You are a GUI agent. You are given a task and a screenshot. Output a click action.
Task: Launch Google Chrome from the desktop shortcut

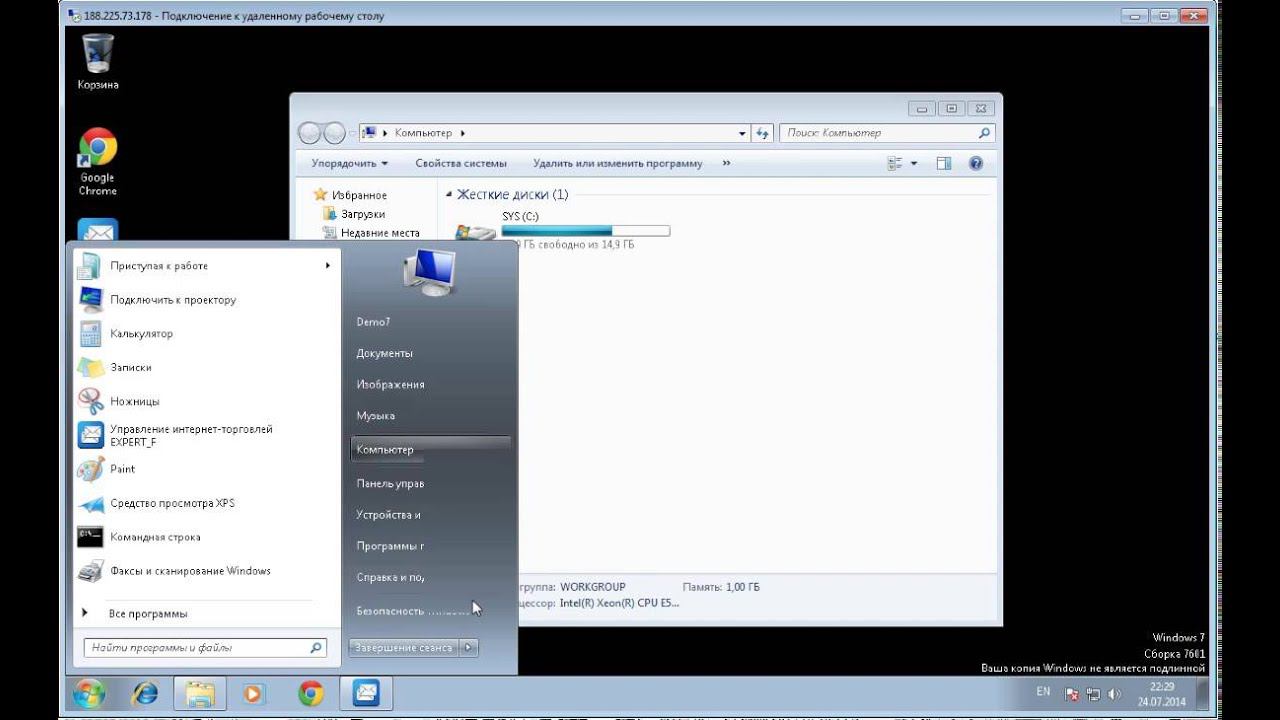point(98,162)
